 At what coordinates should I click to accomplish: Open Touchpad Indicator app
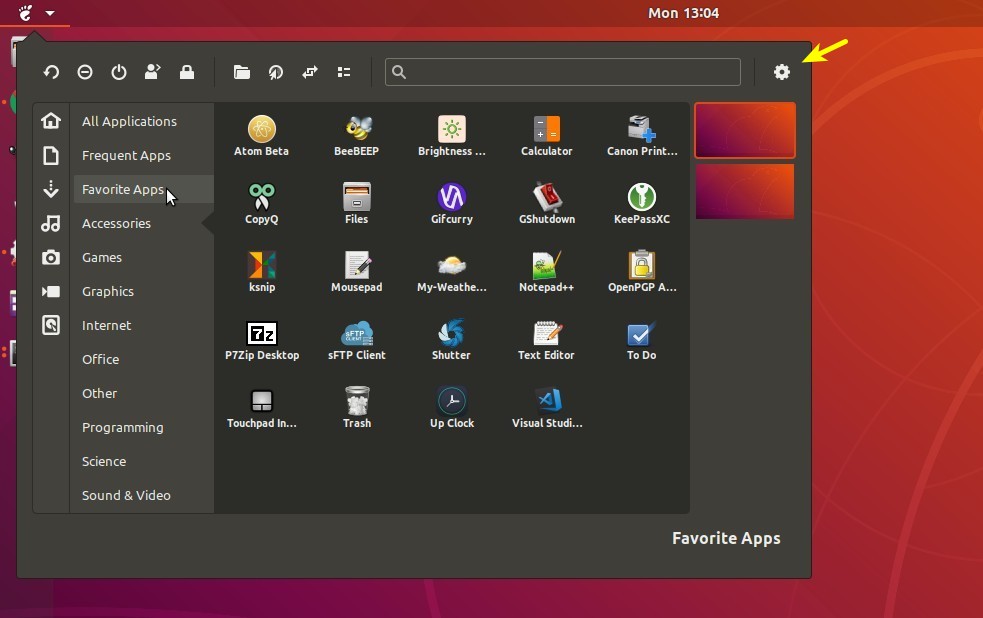pos(261,407)
